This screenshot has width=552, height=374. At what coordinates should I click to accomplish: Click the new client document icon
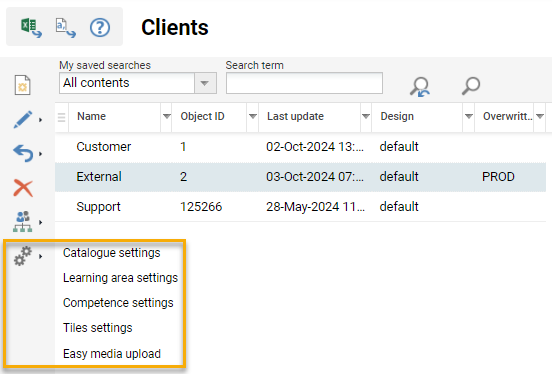(x=23, y=85)
